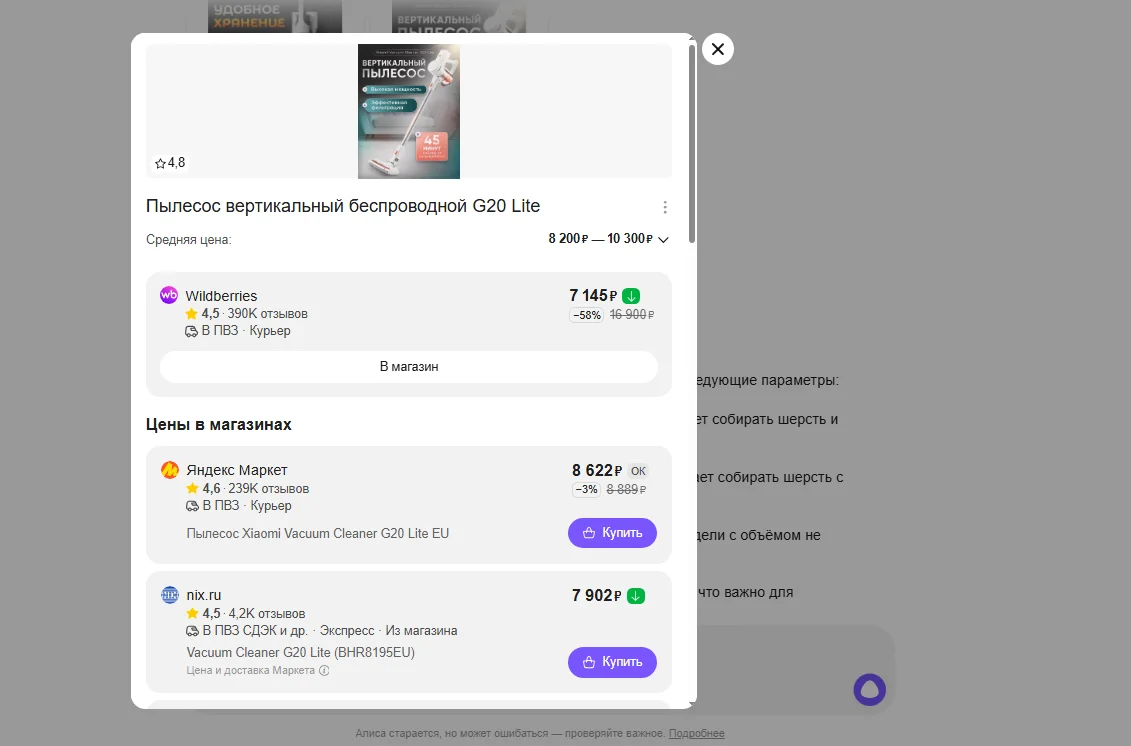
Task: Click the green price-drop arrow beside 7 145 ₽
Action: point(631,295)
